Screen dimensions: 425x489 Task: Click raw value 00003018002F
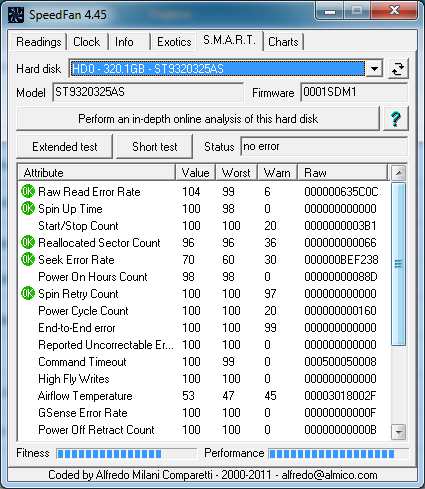[x=340, y=396]
